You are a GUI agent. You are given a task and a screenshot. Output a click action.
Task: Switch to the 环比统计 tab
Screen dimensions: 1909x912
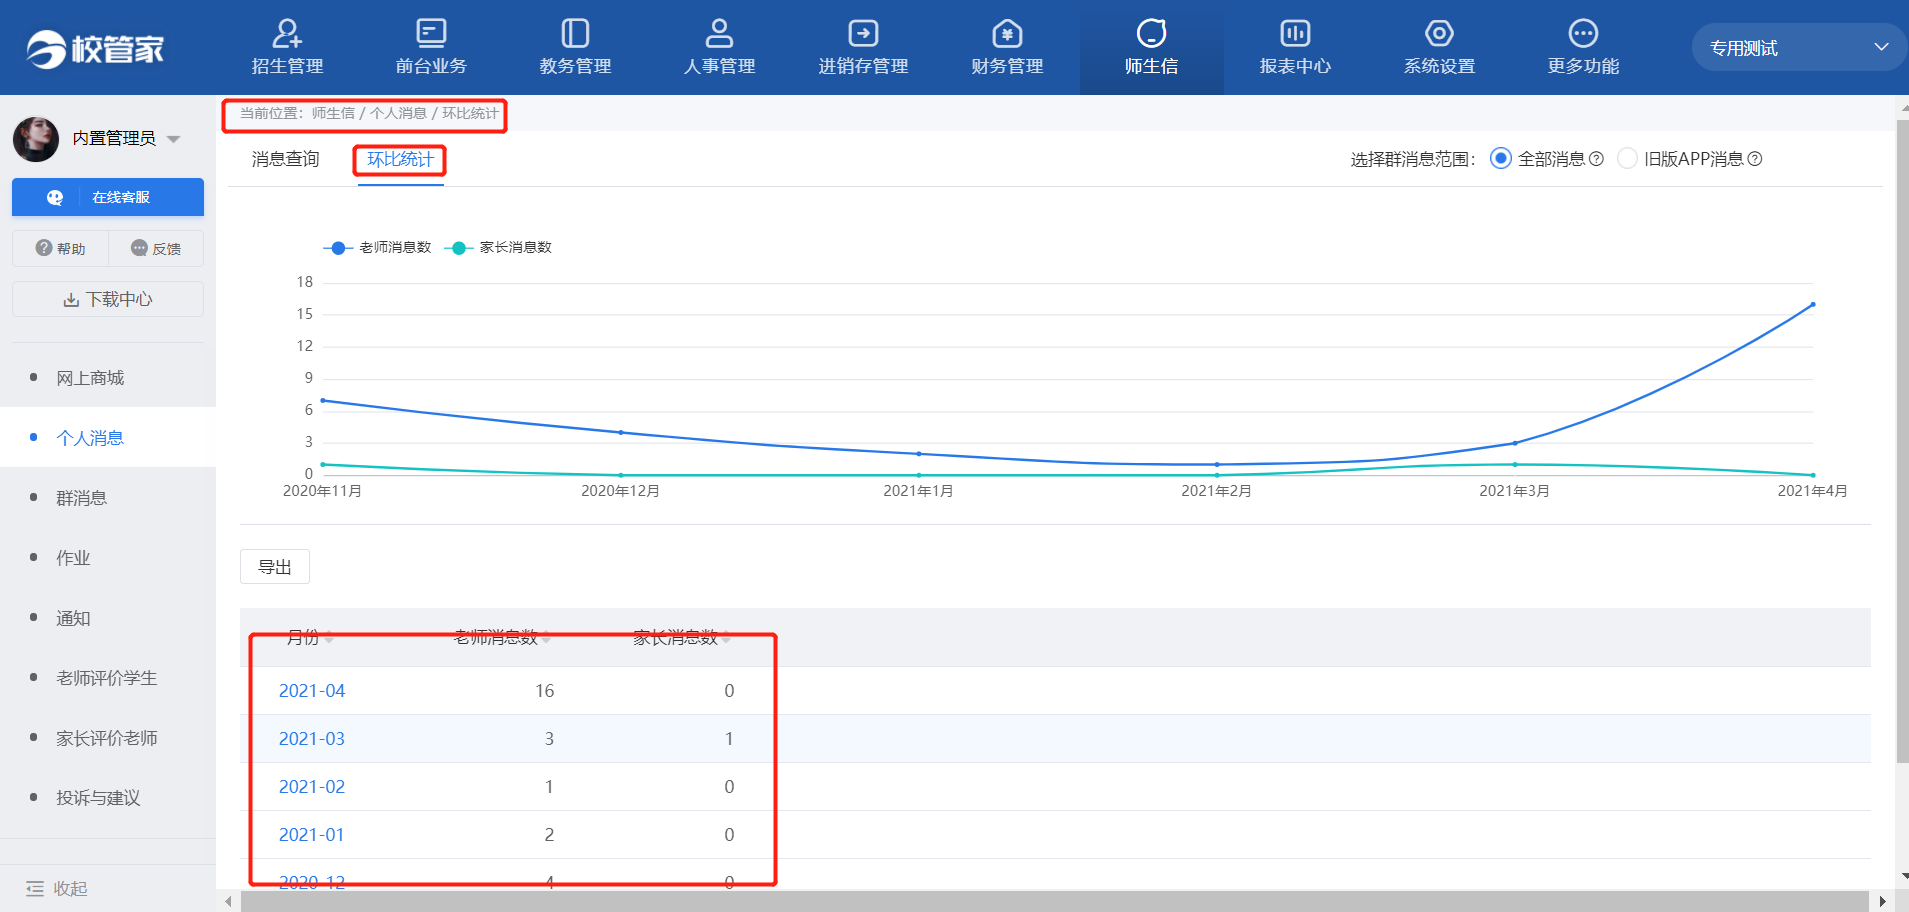(x=400, y=159)
